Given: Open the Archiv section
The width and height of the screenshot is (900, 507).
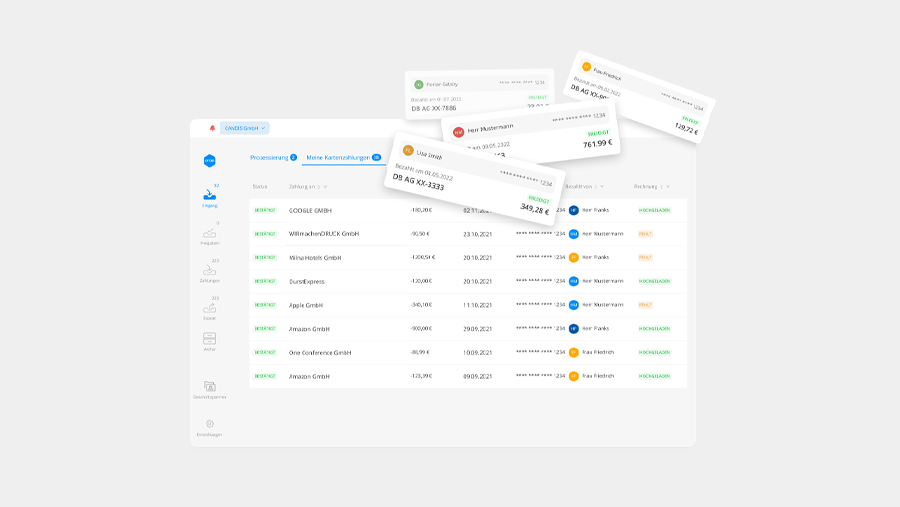Looking at the screenshot, I should tap(209, 340).
